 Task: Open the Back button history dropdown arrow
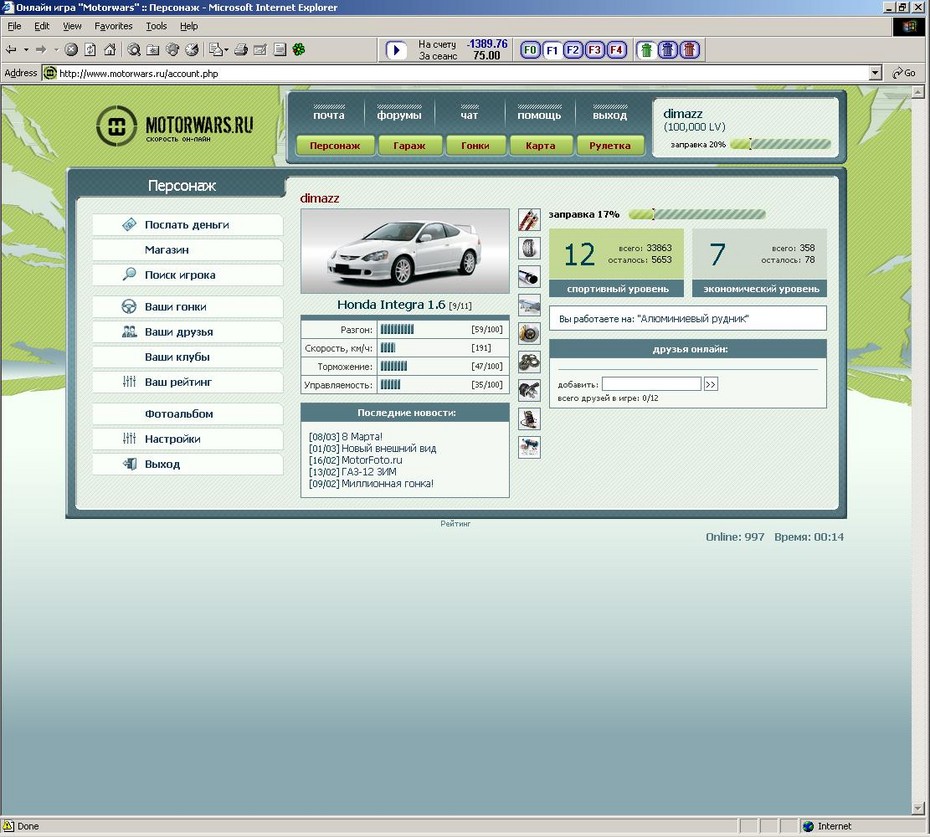tap(26, 50)
